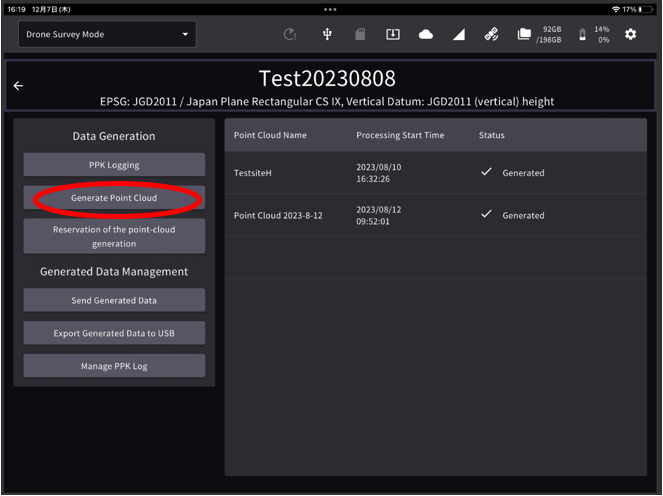Click the checkmark for Point Cloud 2023-8-12
Screen dimensions: 663x496
tap(486, 214)
